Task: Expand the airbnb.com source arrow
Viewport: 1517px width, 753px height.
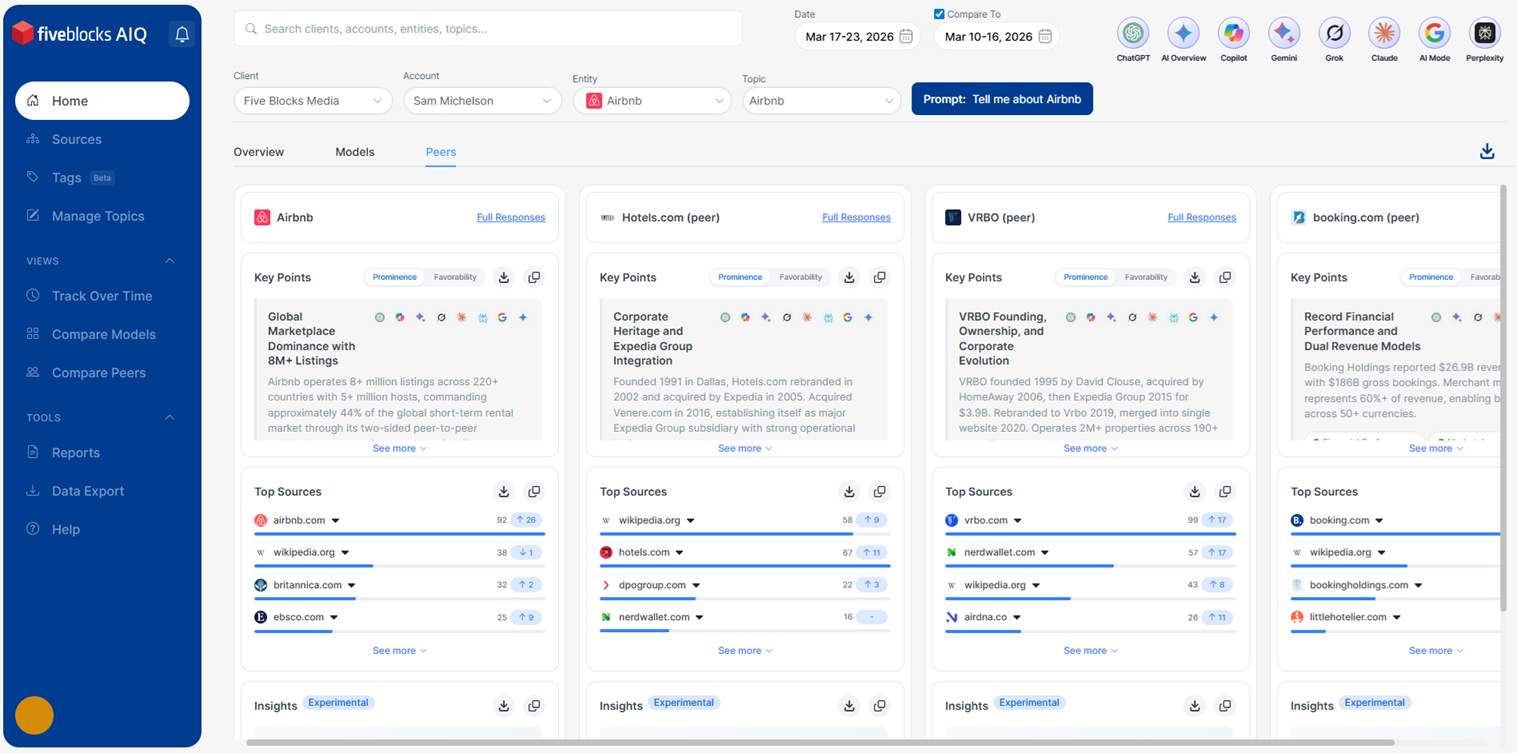Action: (x=336, y=521)
